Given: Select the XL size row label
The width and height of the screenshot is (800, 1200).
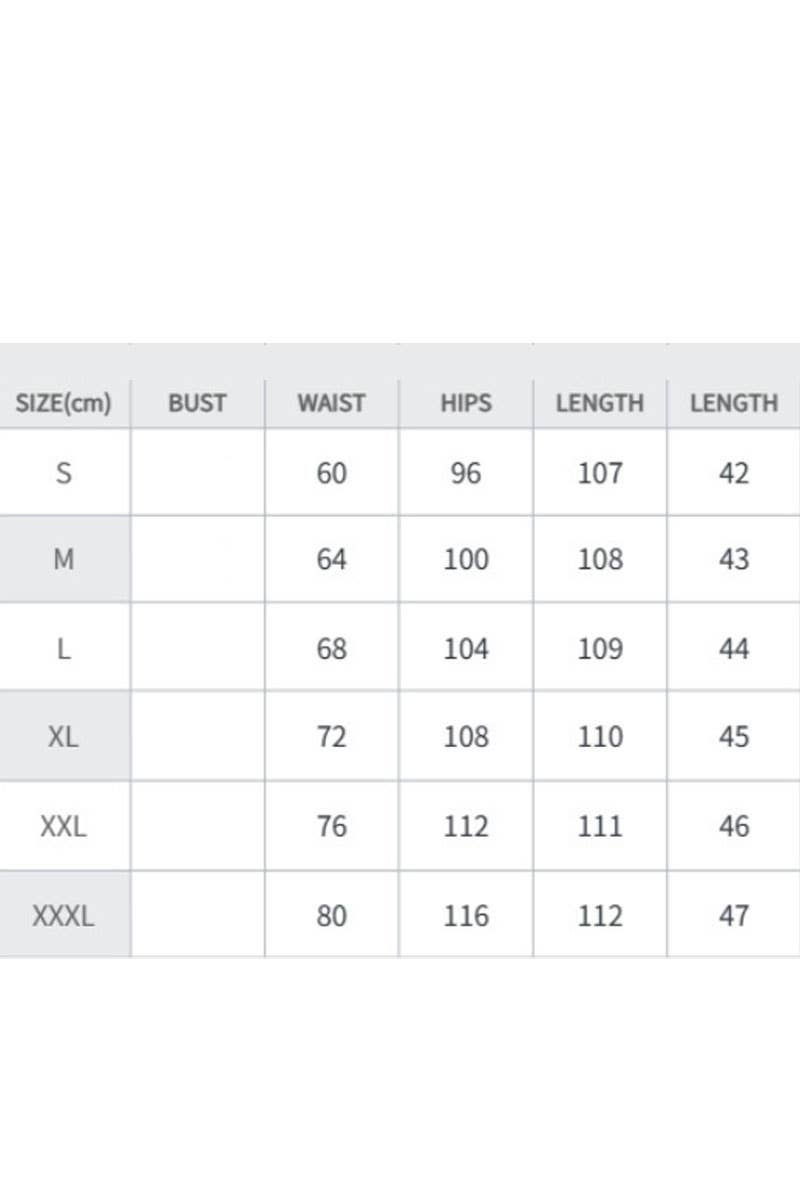Looking at the screenshot, I should coord(64,737).
